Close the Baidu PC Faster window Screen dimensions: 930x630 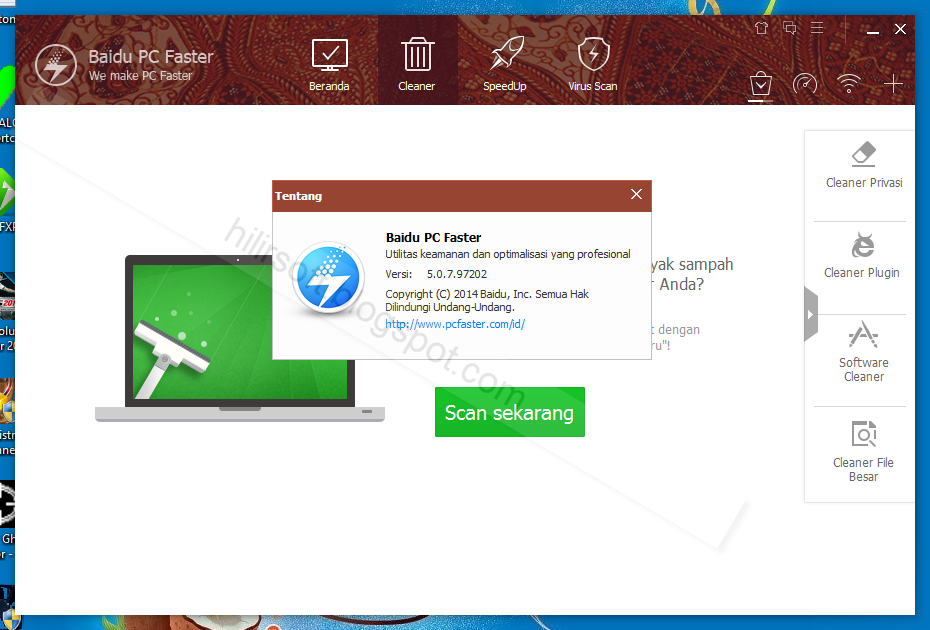(x=900, y=29)
